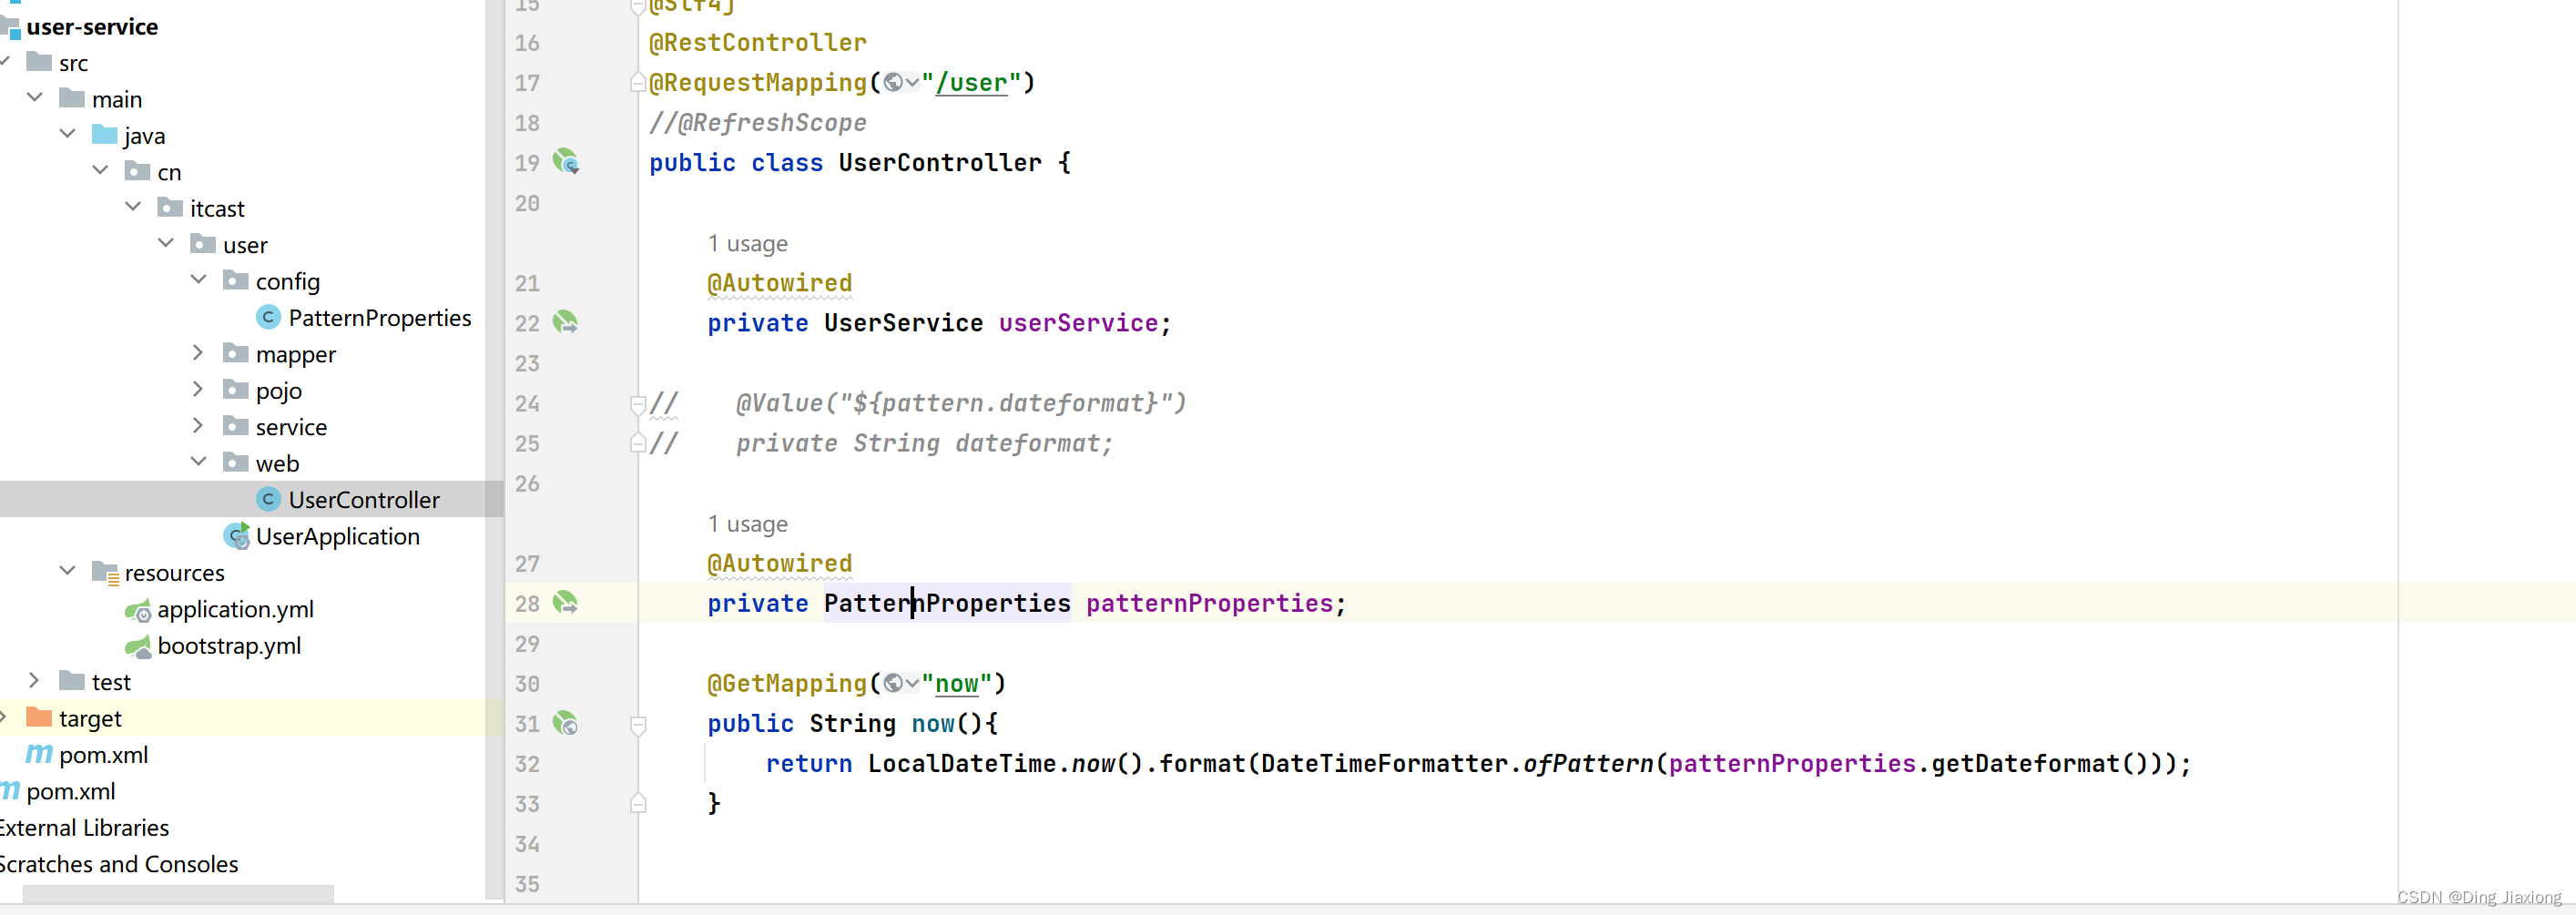Select UserApplication in project tree
The width and height of the screenshot is (2576, 915).
(x=337, y=536)
